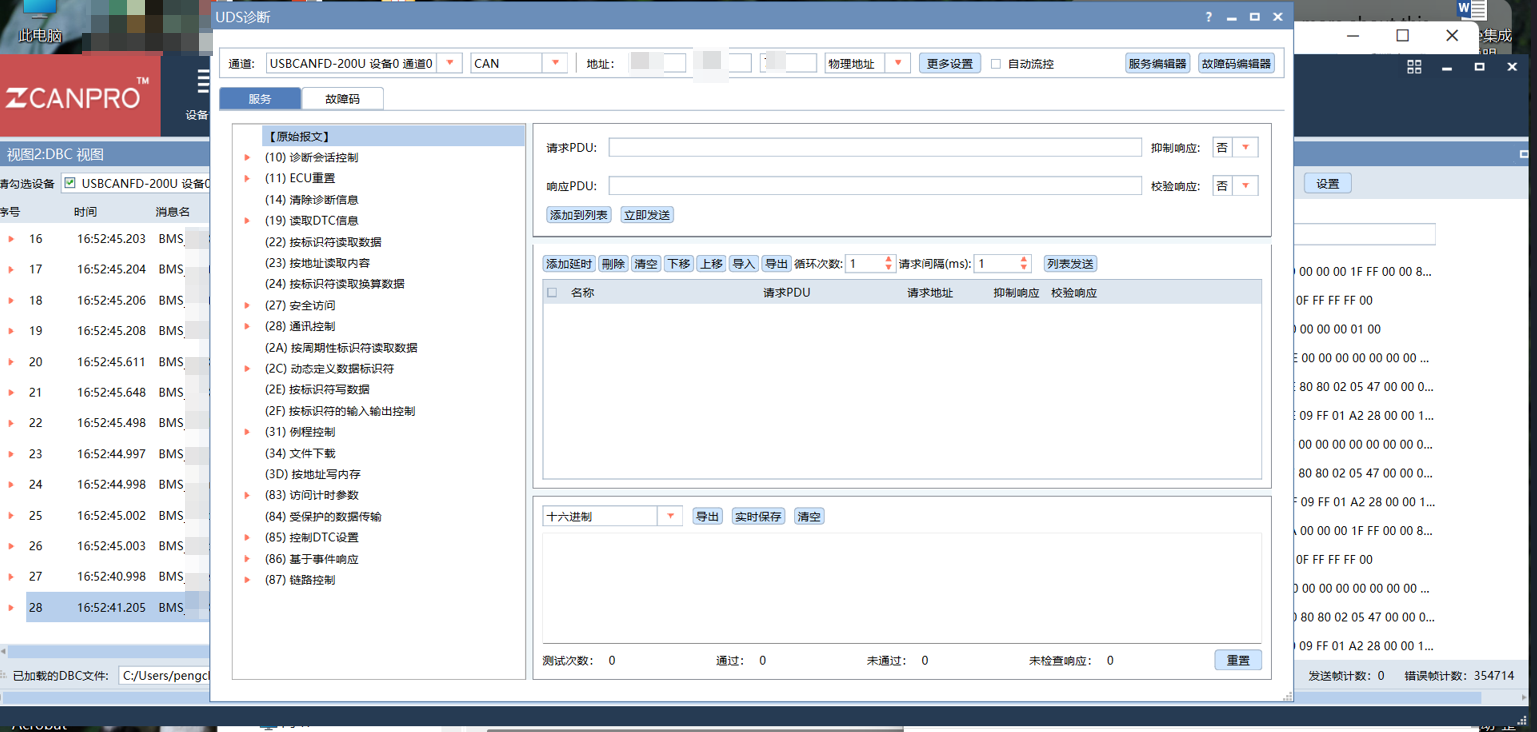Screen dimensions: 1537x732
Task: Click the 实时保存 button
Action: point(758,517)
